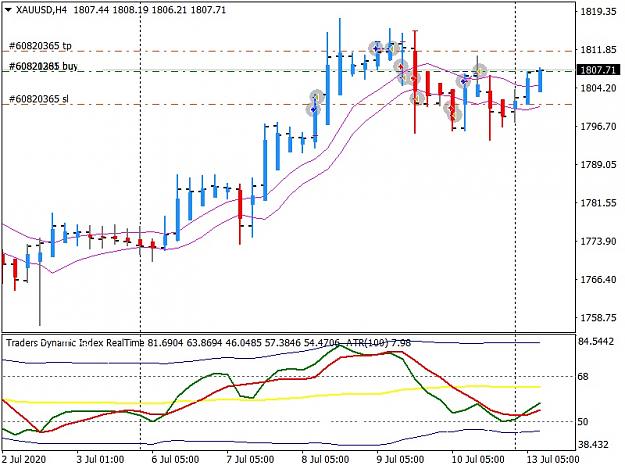The height and width of the screenshot is (469, 625).
Task: Click the 7 Jul 05:00 time axis label
Action: [250, 459]
